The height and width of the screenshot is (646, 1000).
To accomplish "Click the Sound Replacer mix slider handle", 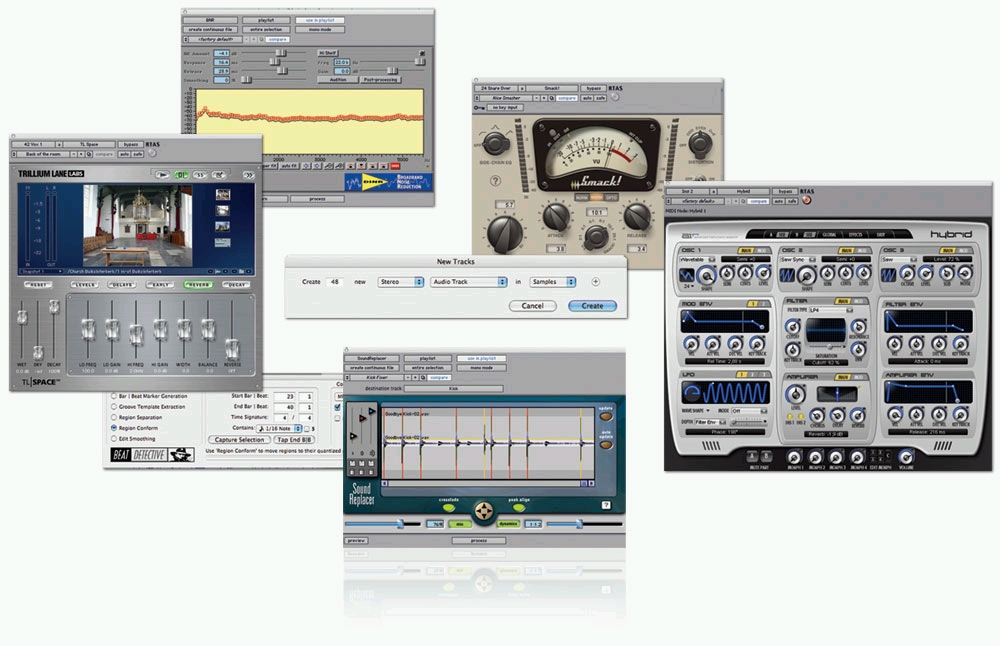I will pos(401,524).
